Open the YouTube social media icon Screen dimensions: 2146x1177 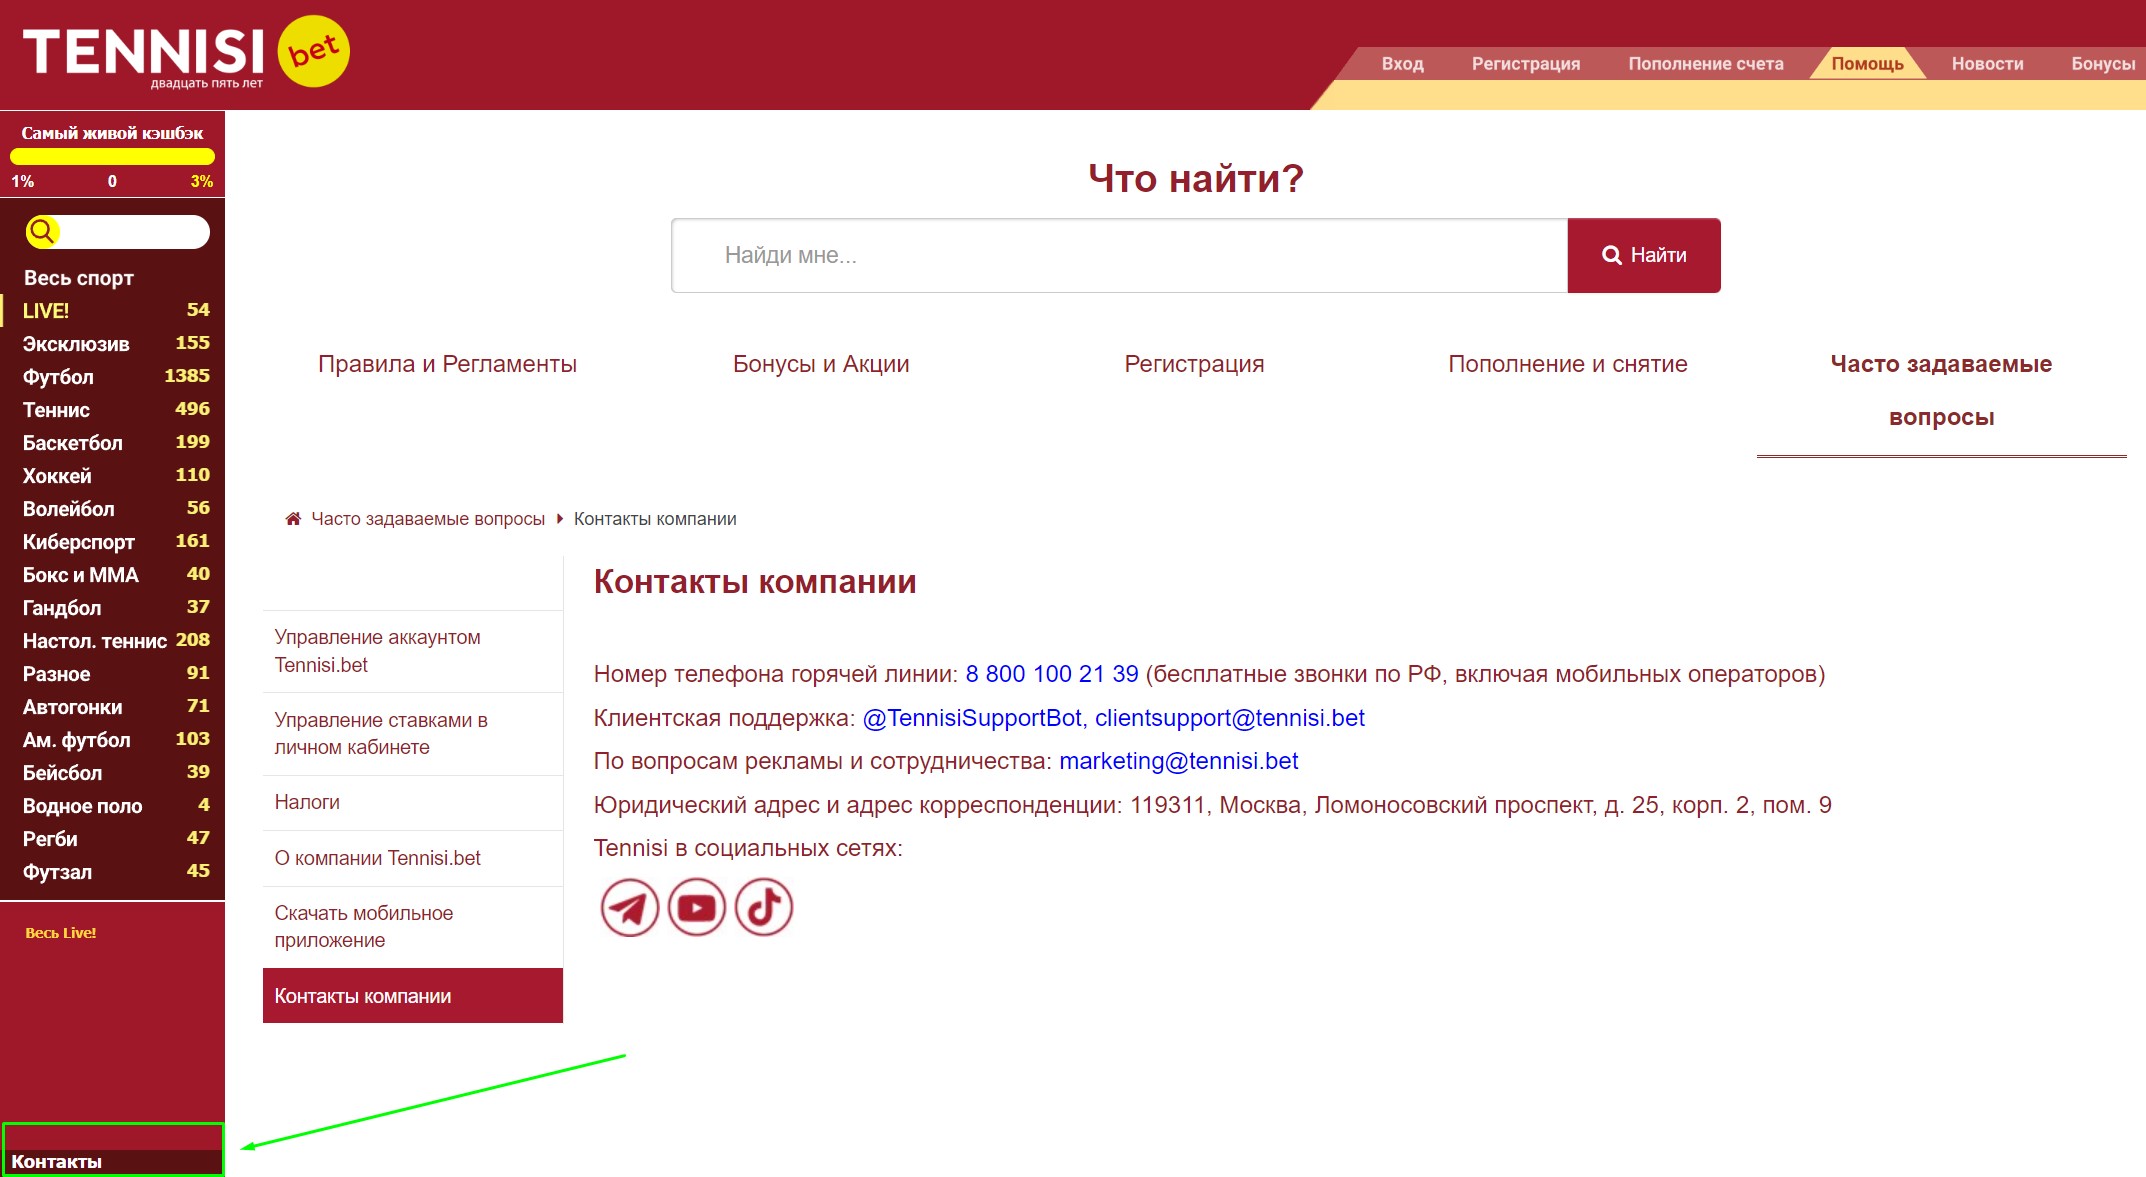click(697, 907)
